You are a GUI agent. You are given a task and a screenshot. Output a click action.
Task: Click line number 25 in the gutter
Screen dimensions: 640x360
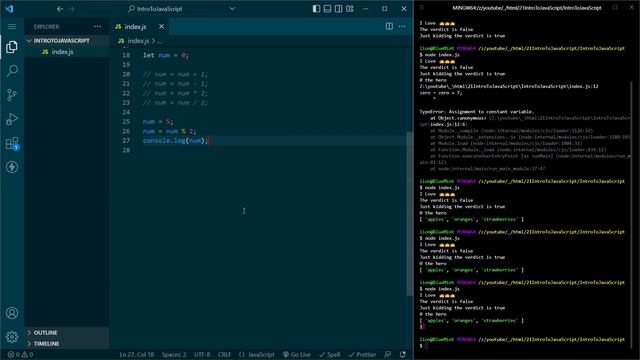pos(126,122)
